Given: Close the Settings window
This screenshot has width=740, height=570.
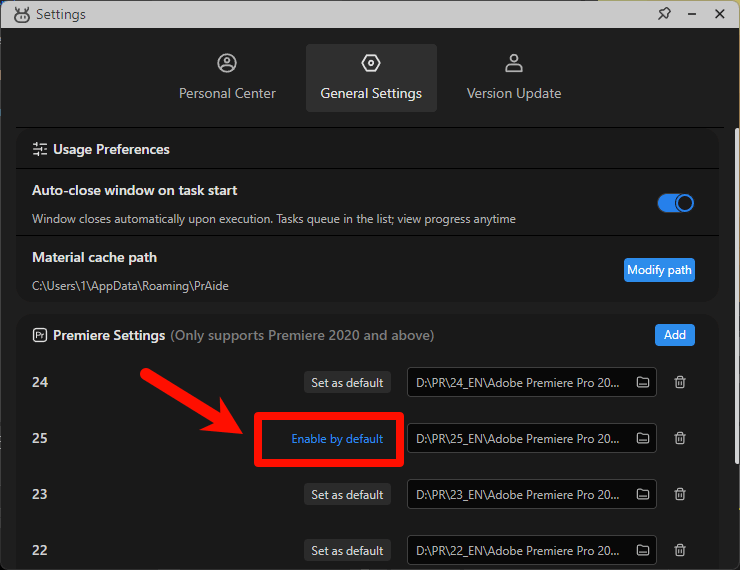Looking at the screenshot, I should coord(720,14).
